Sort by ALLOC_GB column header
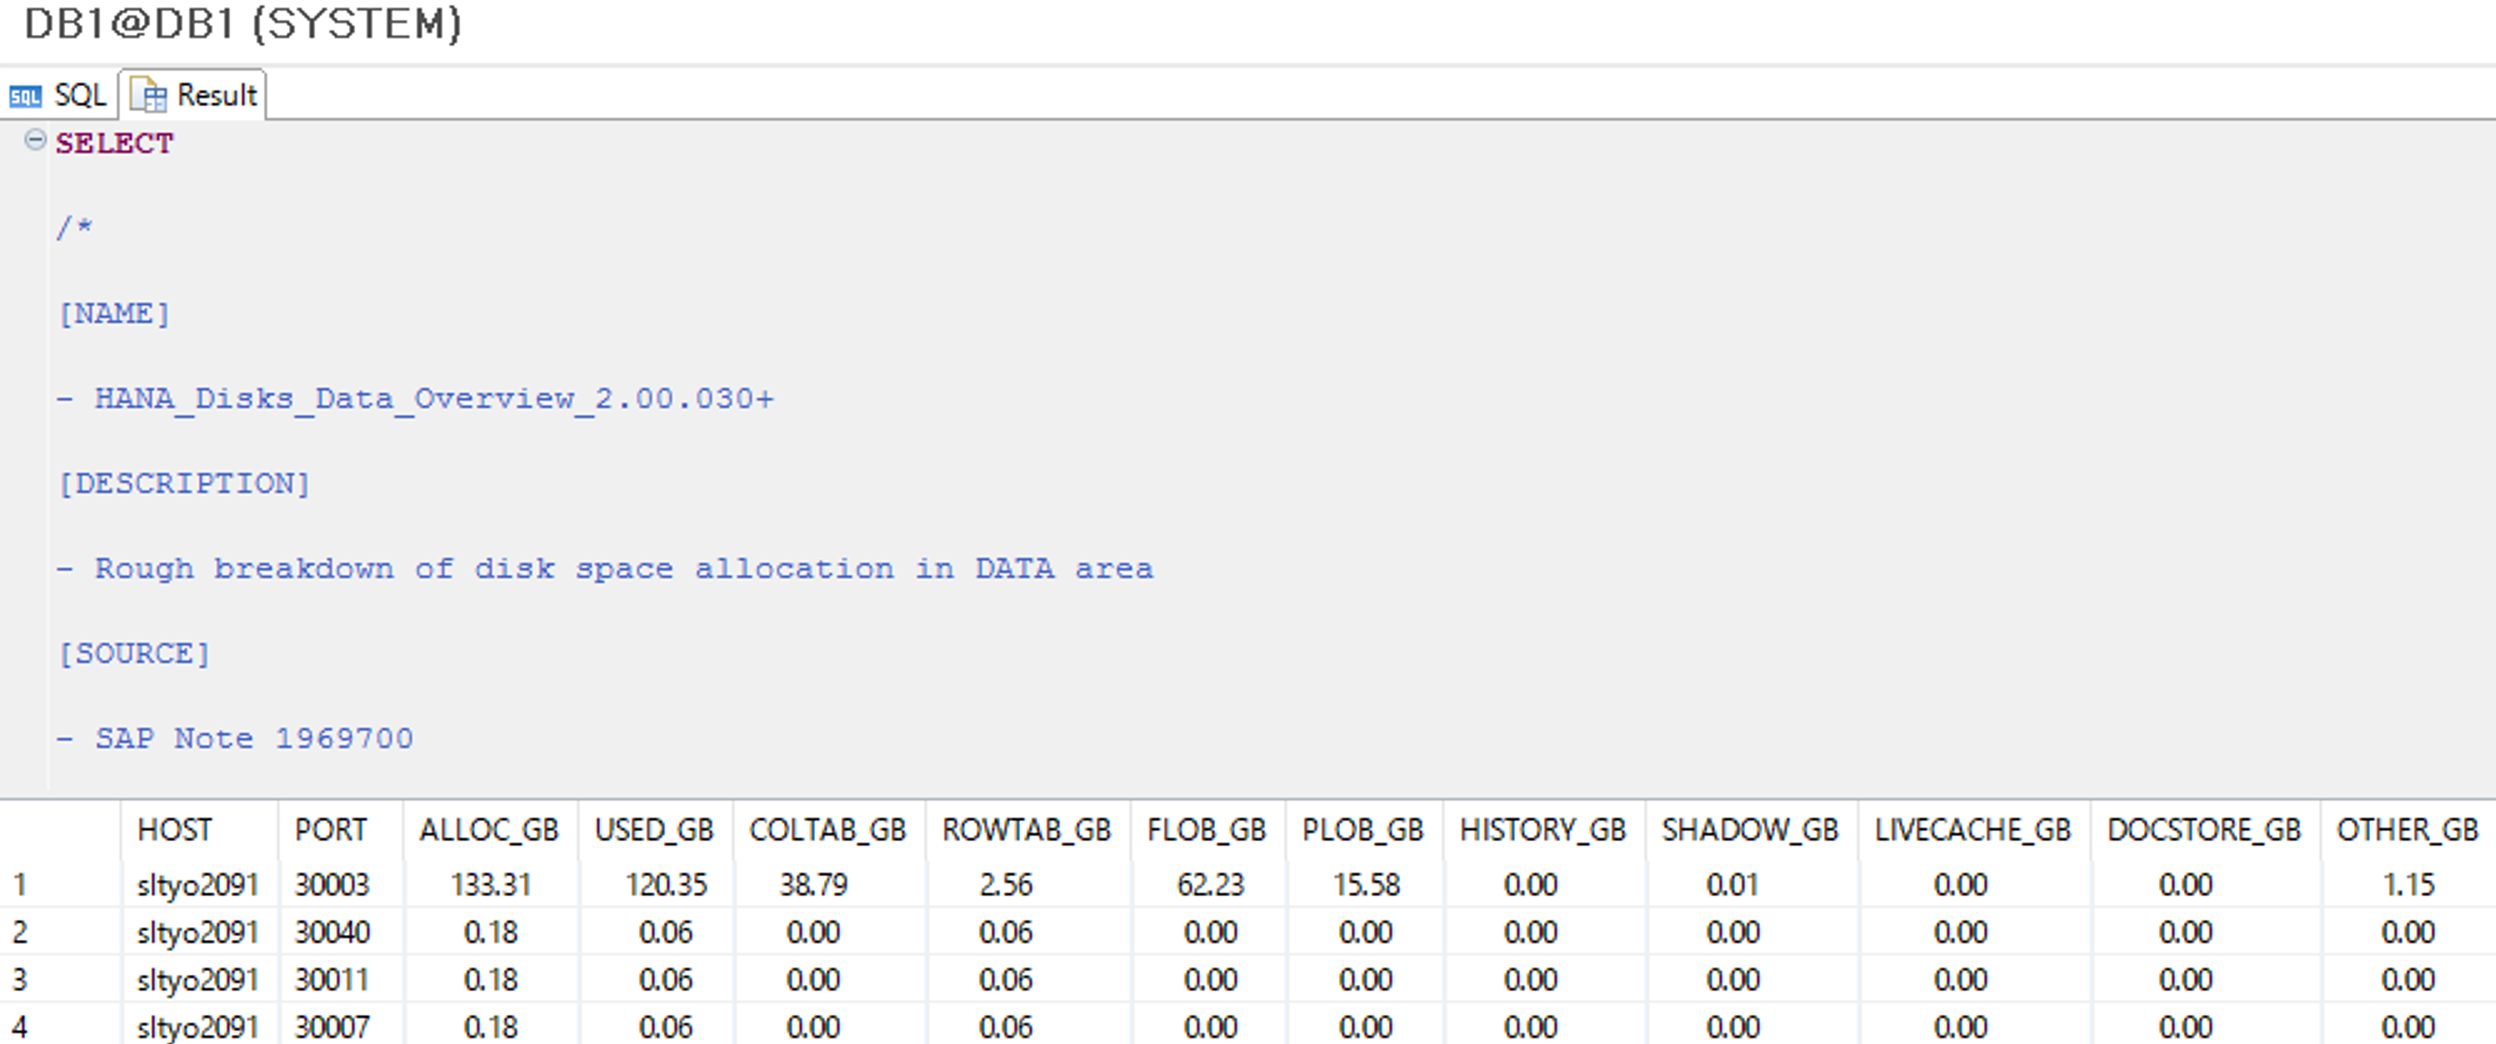2496x1044 pixels. pyautogui.click(x=489, y=830)
